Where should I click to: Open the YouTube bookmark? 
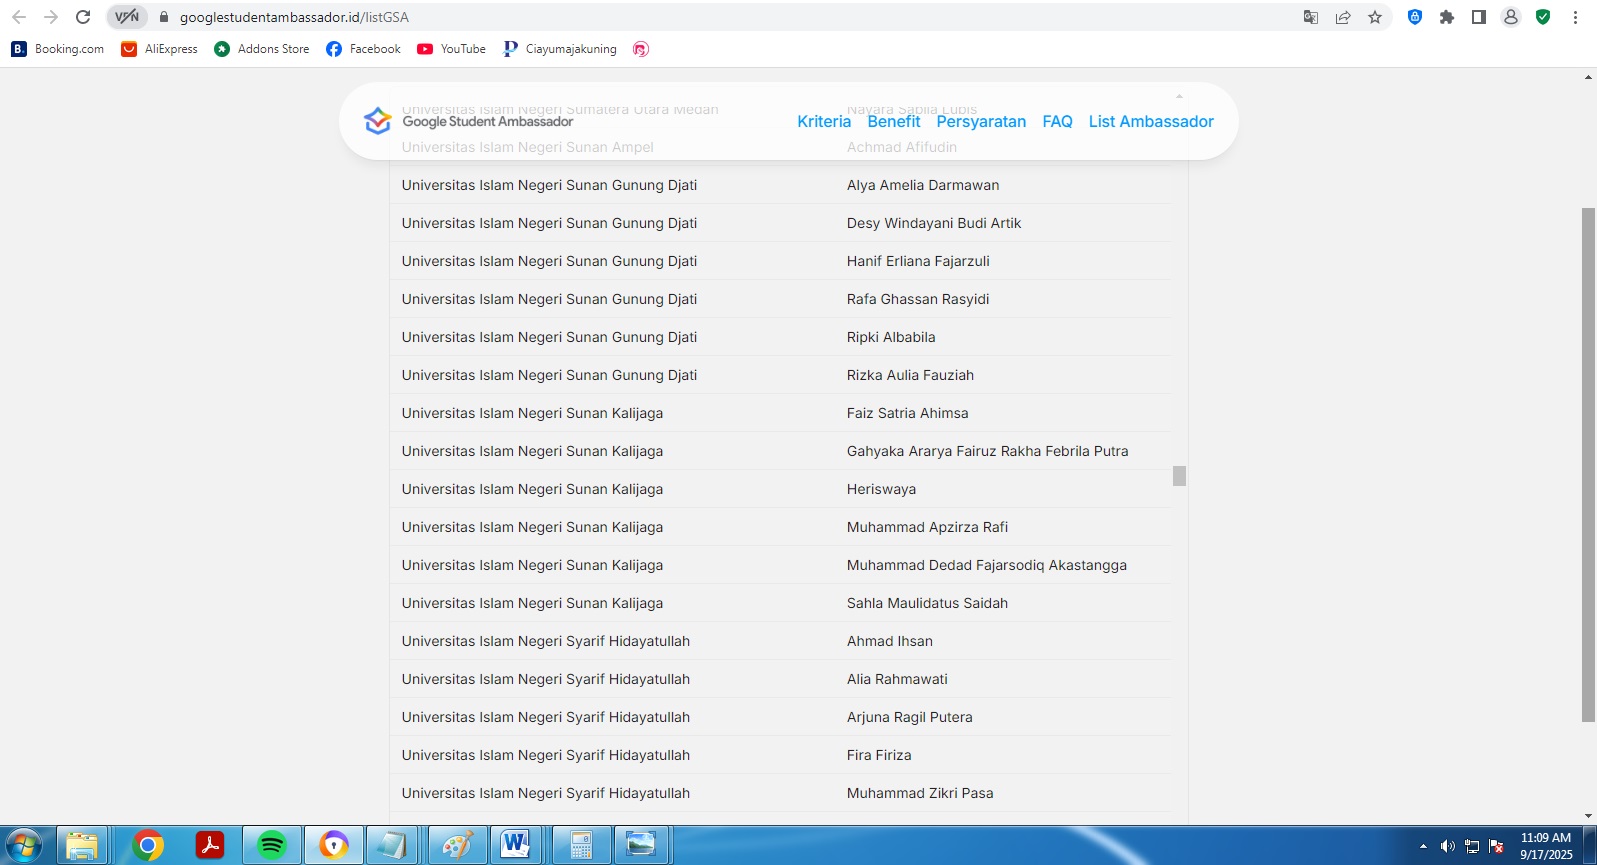[452, 49]
